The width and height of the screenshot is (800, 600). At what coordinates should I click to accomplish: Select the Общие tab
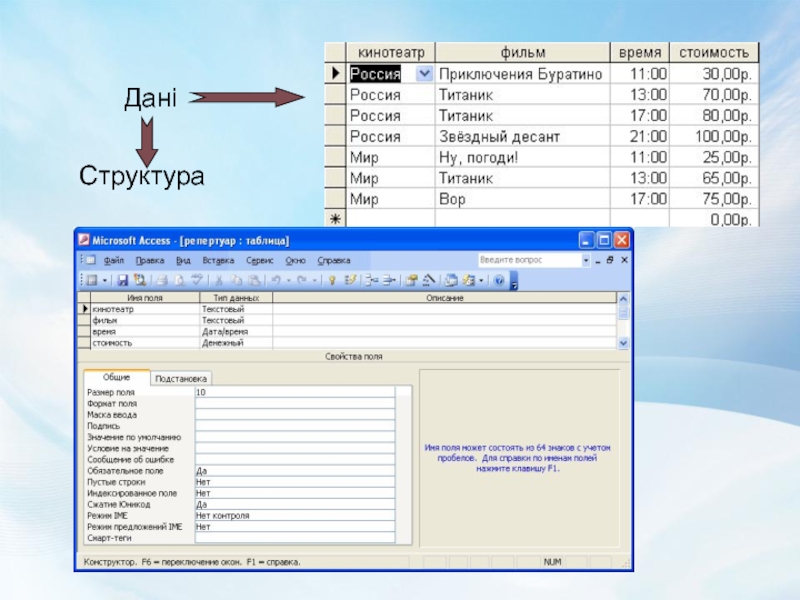(116, 379)
